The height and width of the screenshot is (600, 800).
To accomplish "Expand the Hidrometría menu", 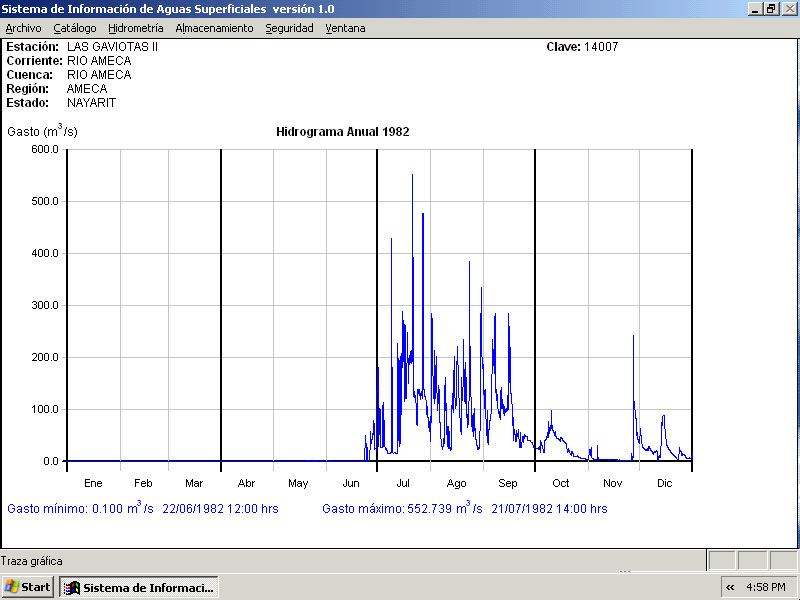I will tap(135, 28).
